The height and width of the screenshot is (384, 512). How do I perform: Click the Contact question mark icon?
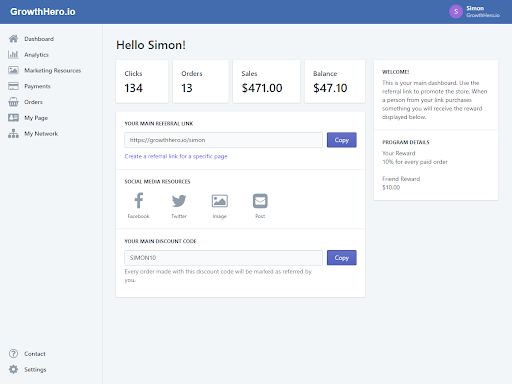pyautogui.click(x=13, y=353)
